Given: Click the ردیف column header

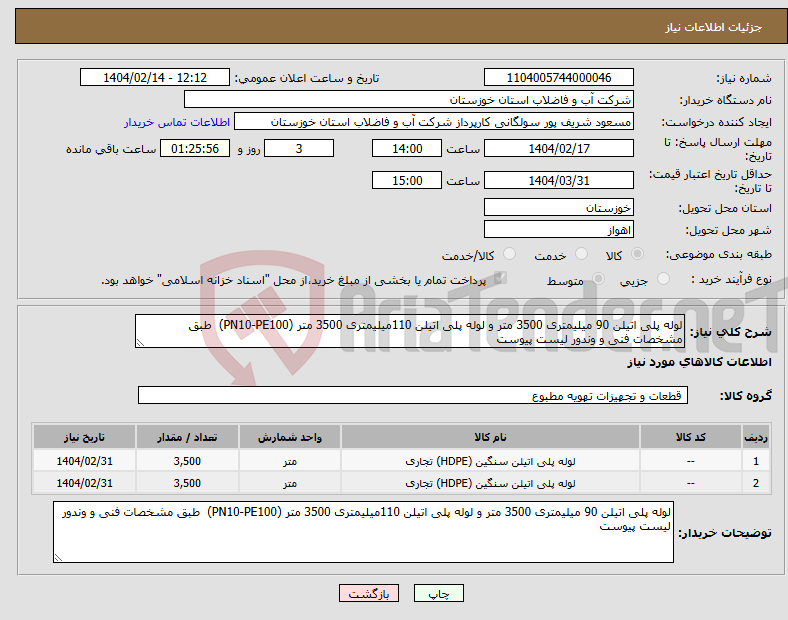Looking at the screenshot, I should click(x=756, y=437).
